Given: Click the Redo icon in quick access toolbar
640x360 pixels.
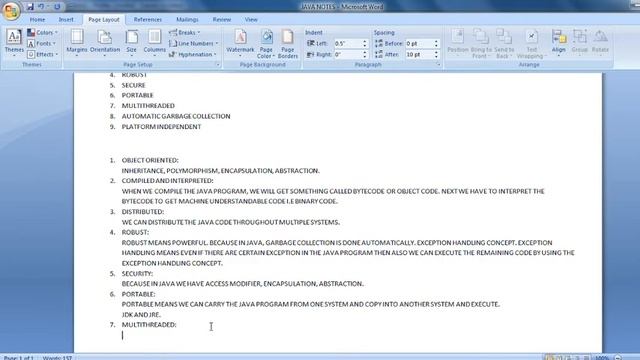Looking at the screenshot, I should (x=57, y=7).
